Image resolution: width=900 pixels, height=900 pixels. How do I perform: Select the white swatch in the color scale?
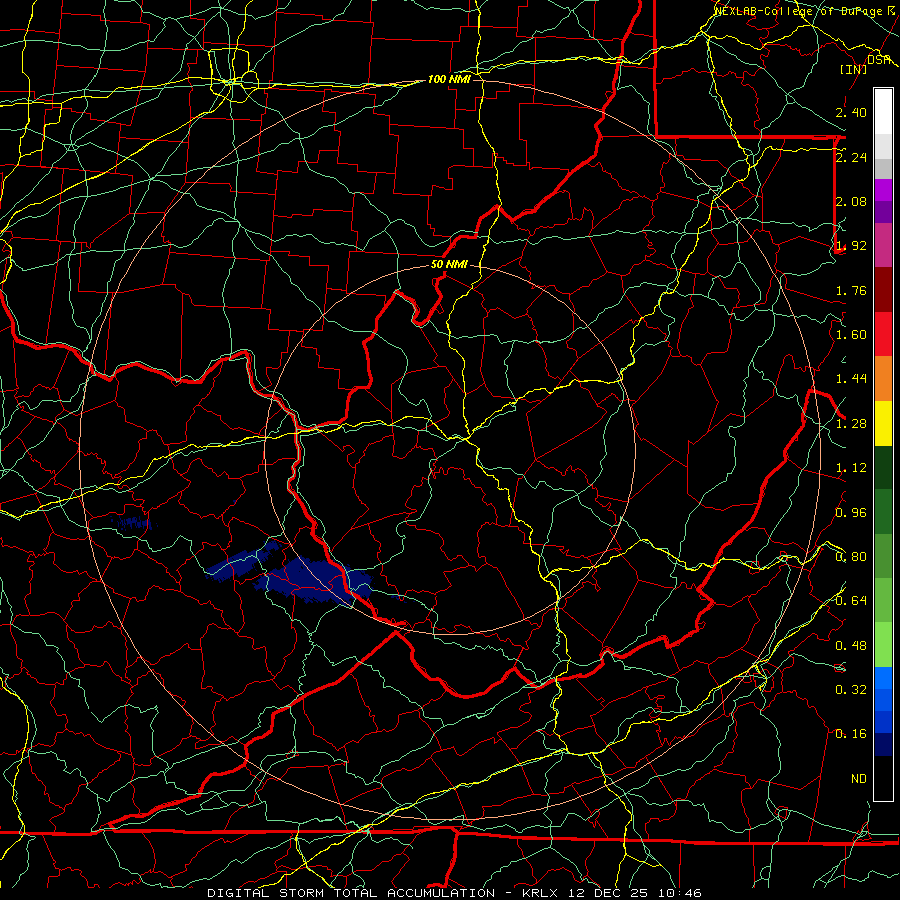(883, 112)
